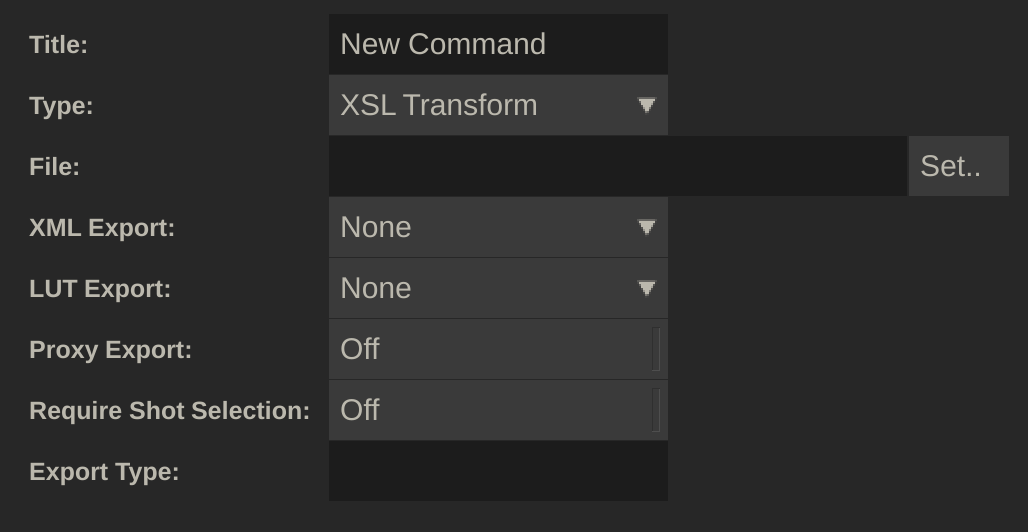Click the arrow icon on Type dropdown

pos(647,105)
